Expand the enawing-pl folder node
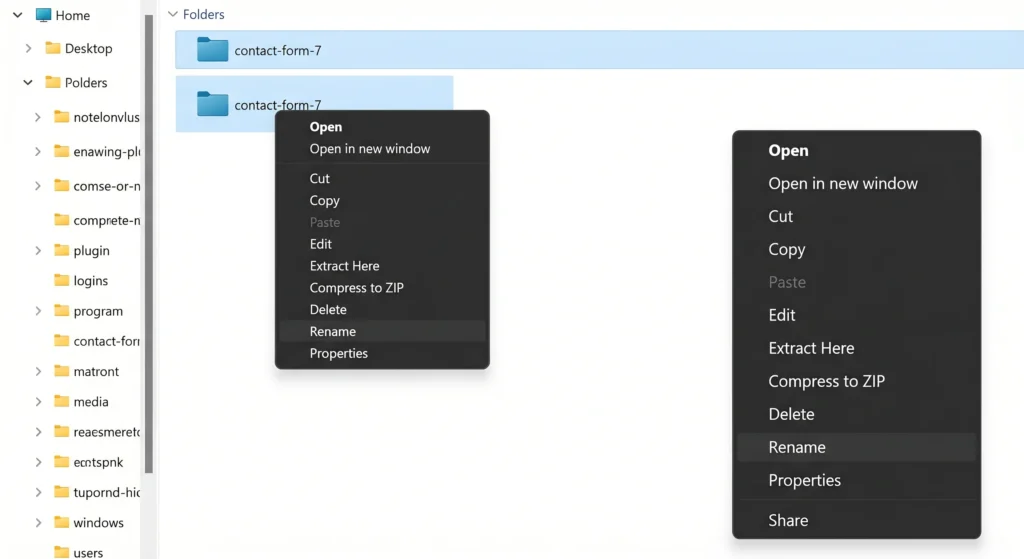The image size is (1024, 559). (38, 152)
